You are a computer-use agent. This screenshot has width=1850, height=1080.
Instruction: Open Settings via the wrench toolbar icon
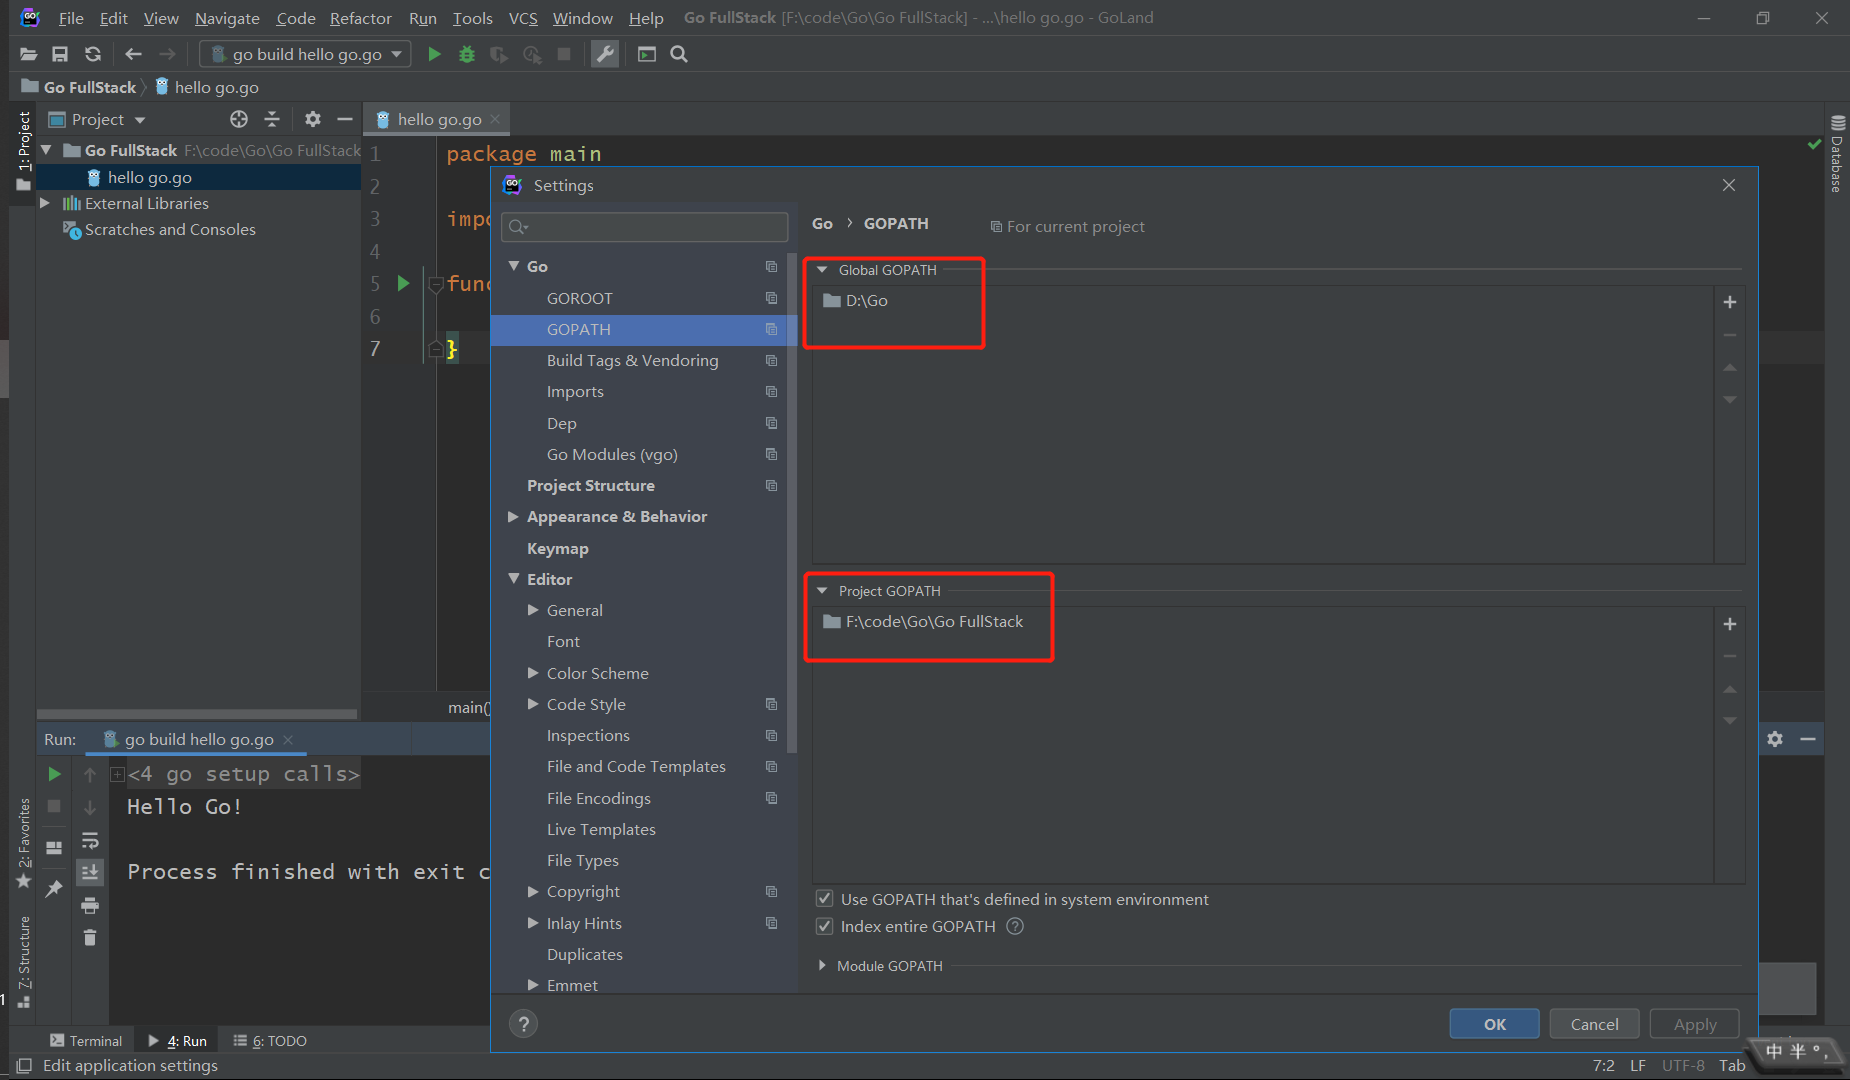coord(605,54)
